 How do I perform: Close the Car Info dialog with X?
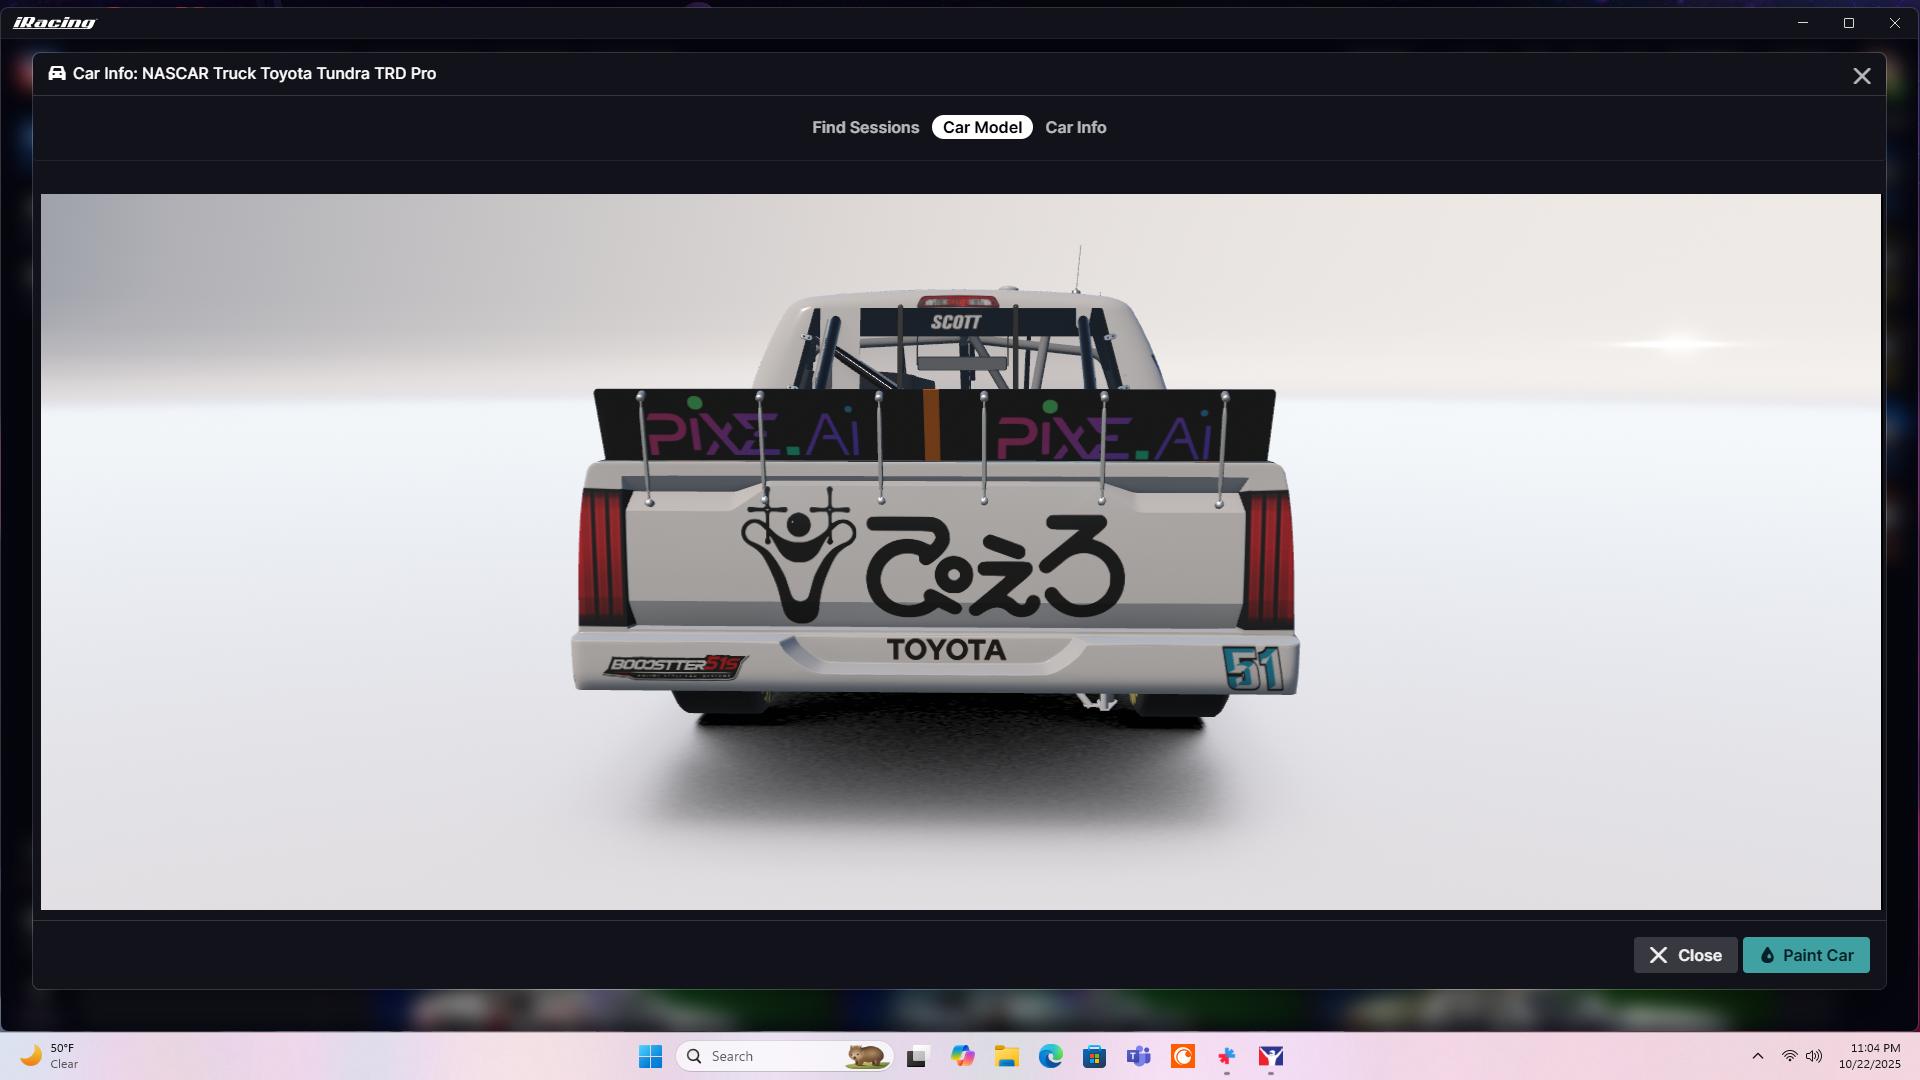coord(1861,76)
